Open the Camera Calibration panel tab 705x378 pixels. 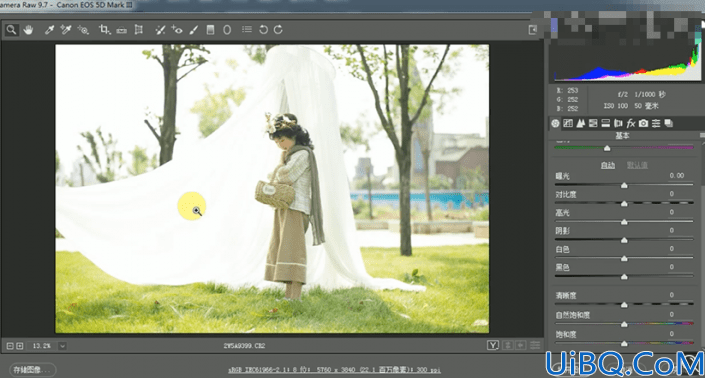(x=643, y=123)
